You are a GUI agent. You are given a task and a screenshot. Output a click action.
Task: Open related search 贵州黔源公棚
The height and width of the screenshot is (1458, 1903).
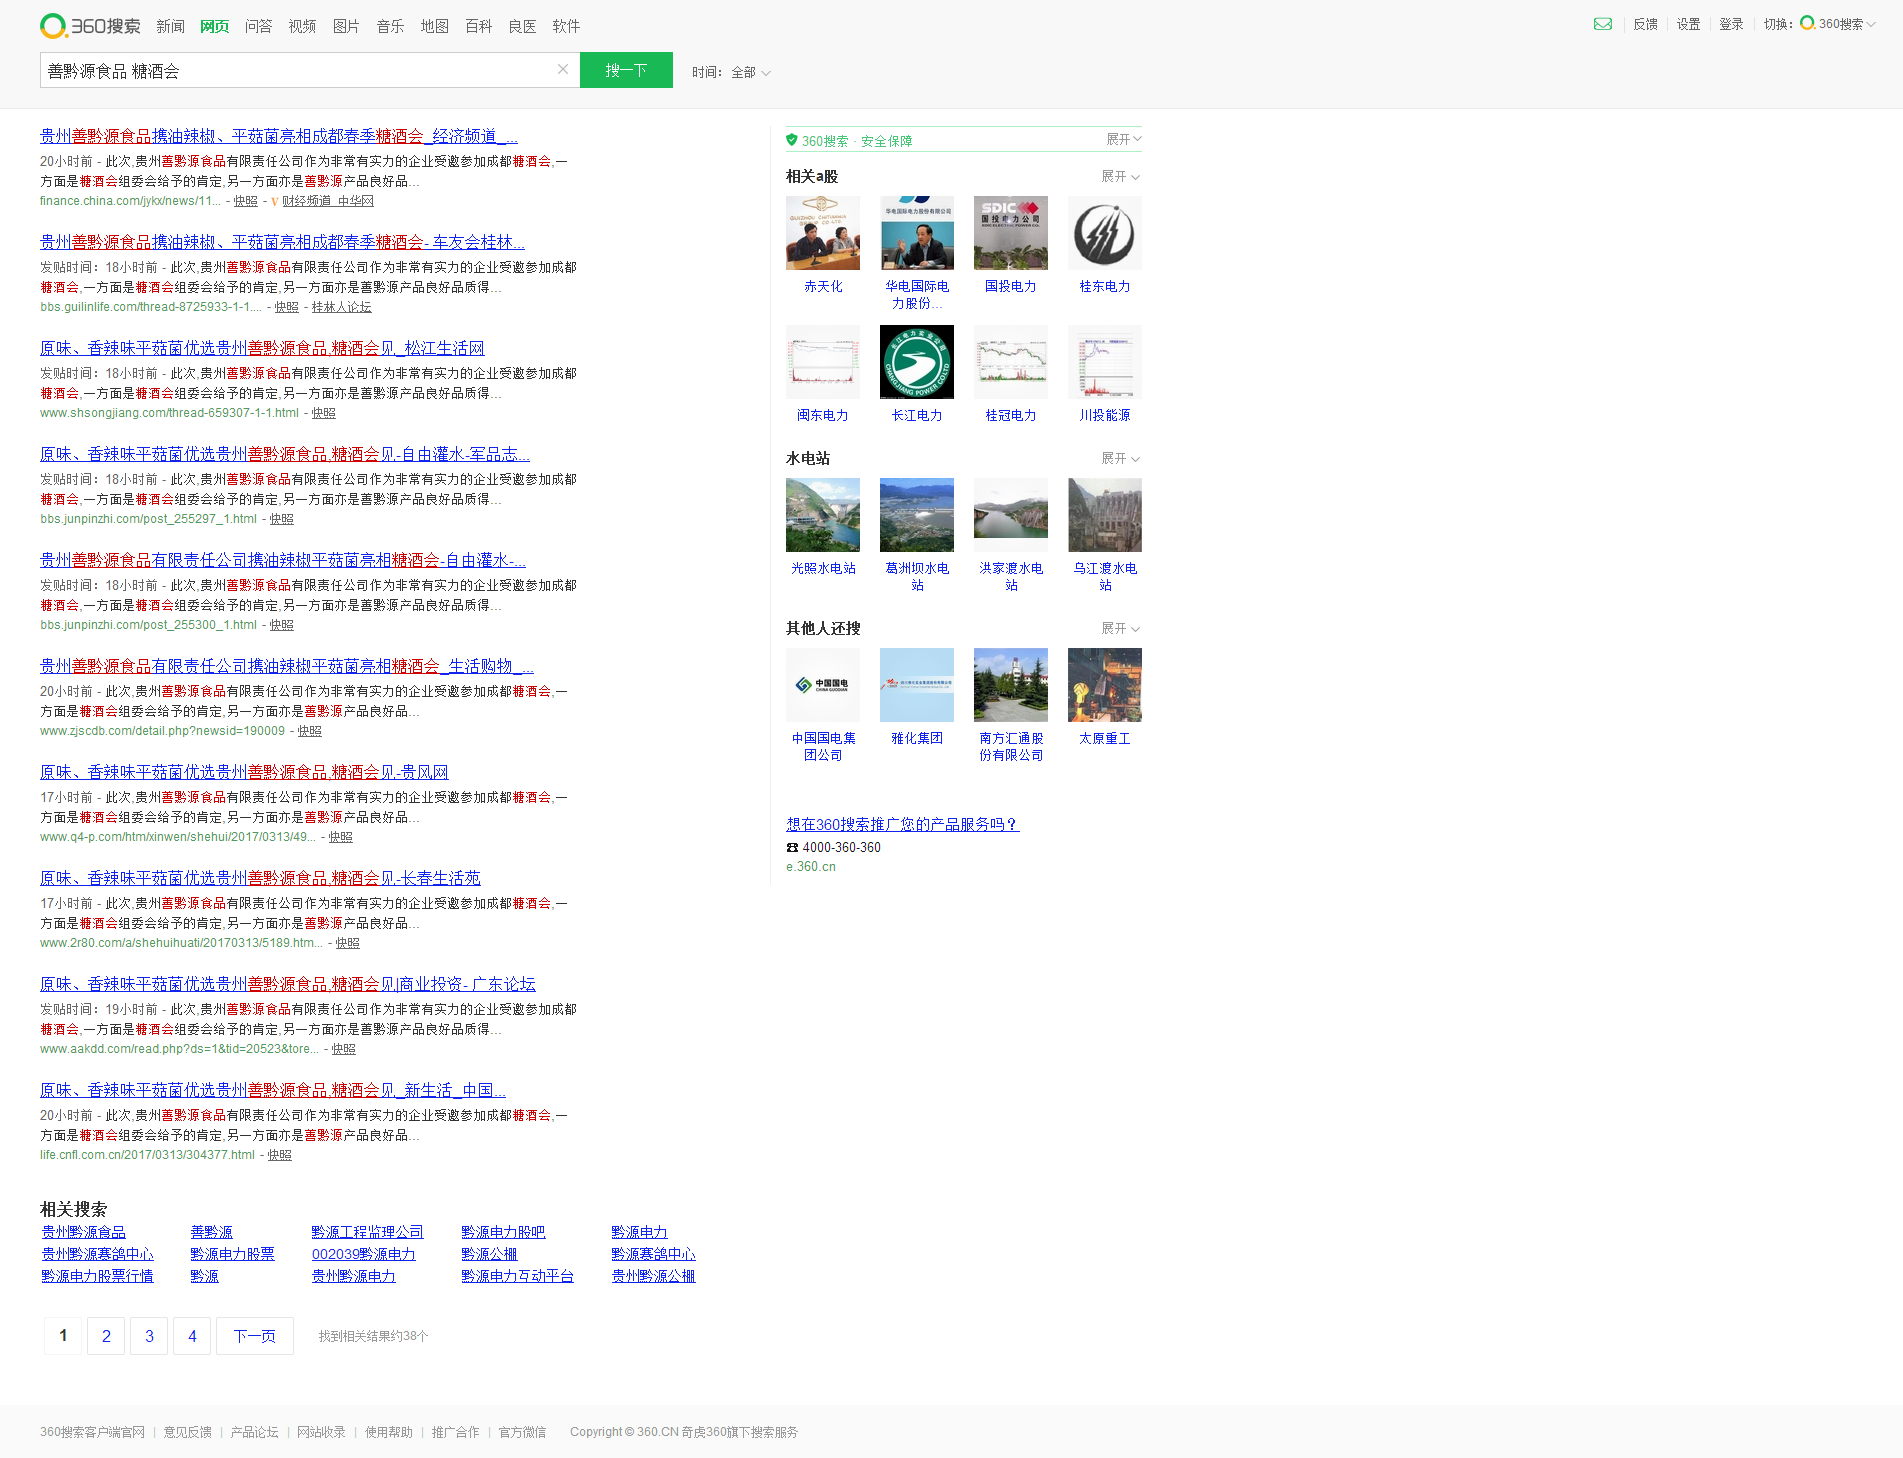[653, 1276]
